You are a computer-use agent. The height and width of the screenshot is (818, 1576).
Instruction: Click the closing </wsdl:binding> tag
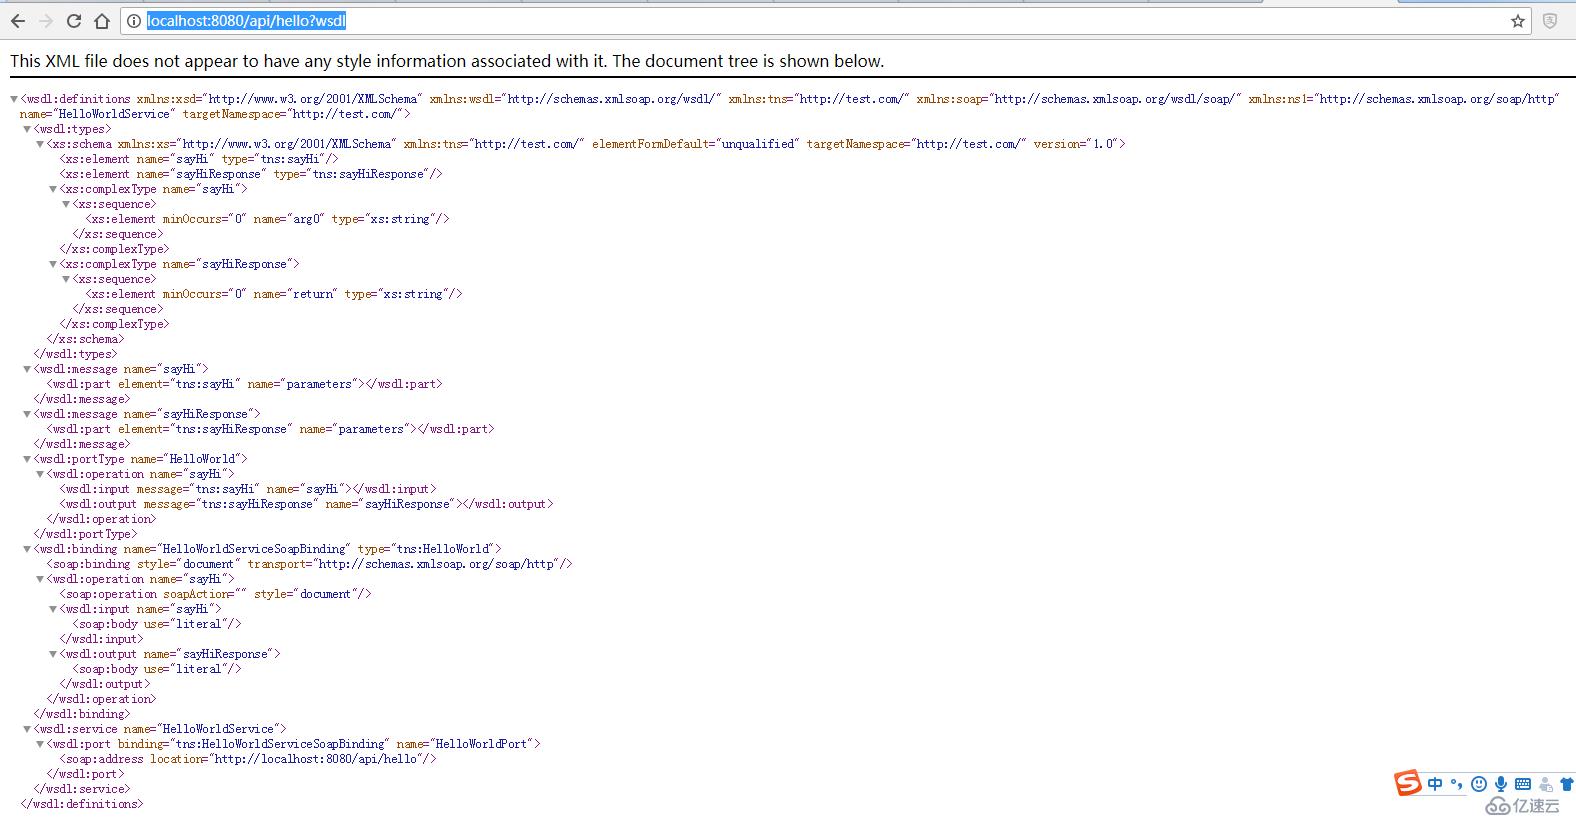coord(82,714)
